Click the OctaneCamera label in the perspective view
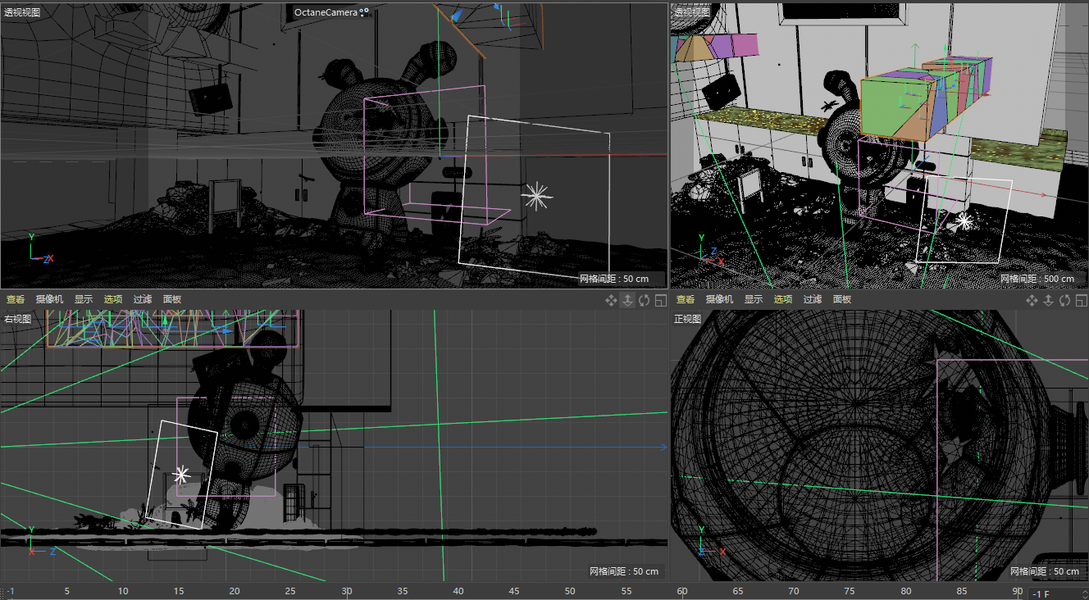 click(x=325, y=12)
